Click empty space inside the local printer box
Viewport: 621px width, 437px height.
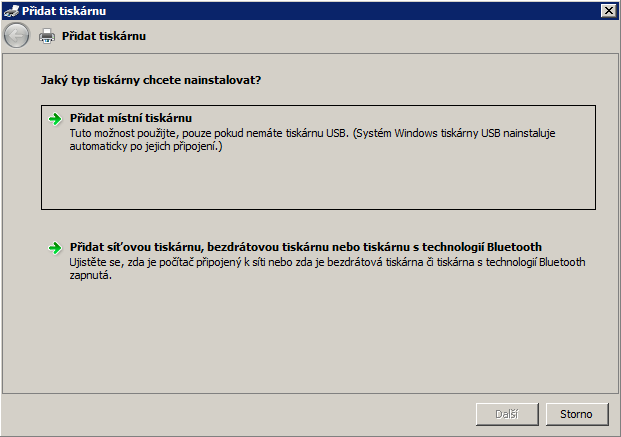tap(317, 180)
